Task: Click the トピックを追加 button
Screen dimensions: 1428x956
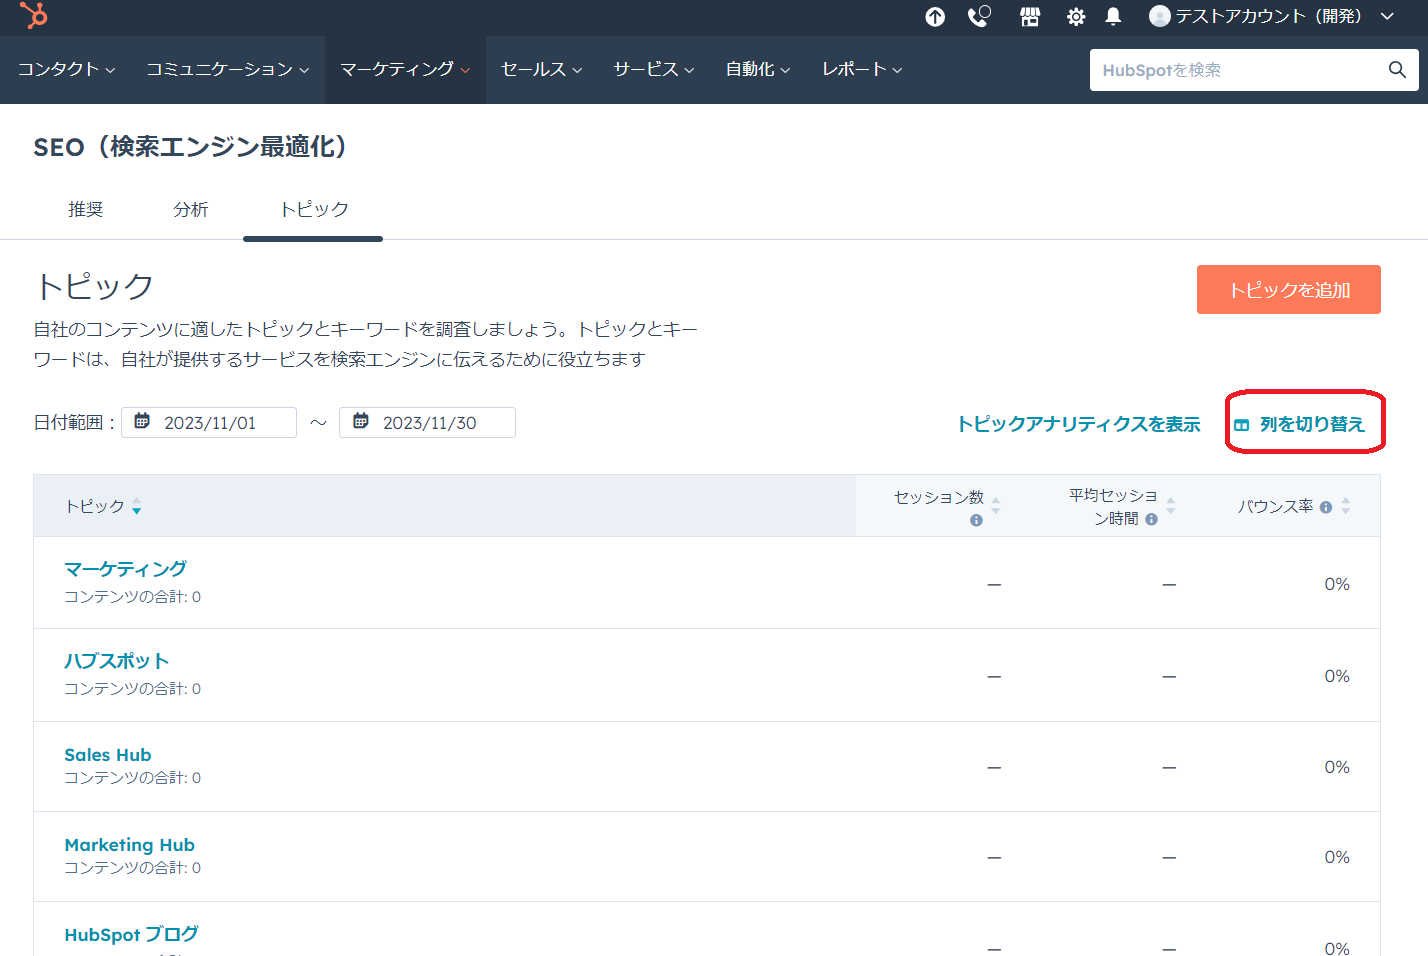Action: tap(1289, 290)
